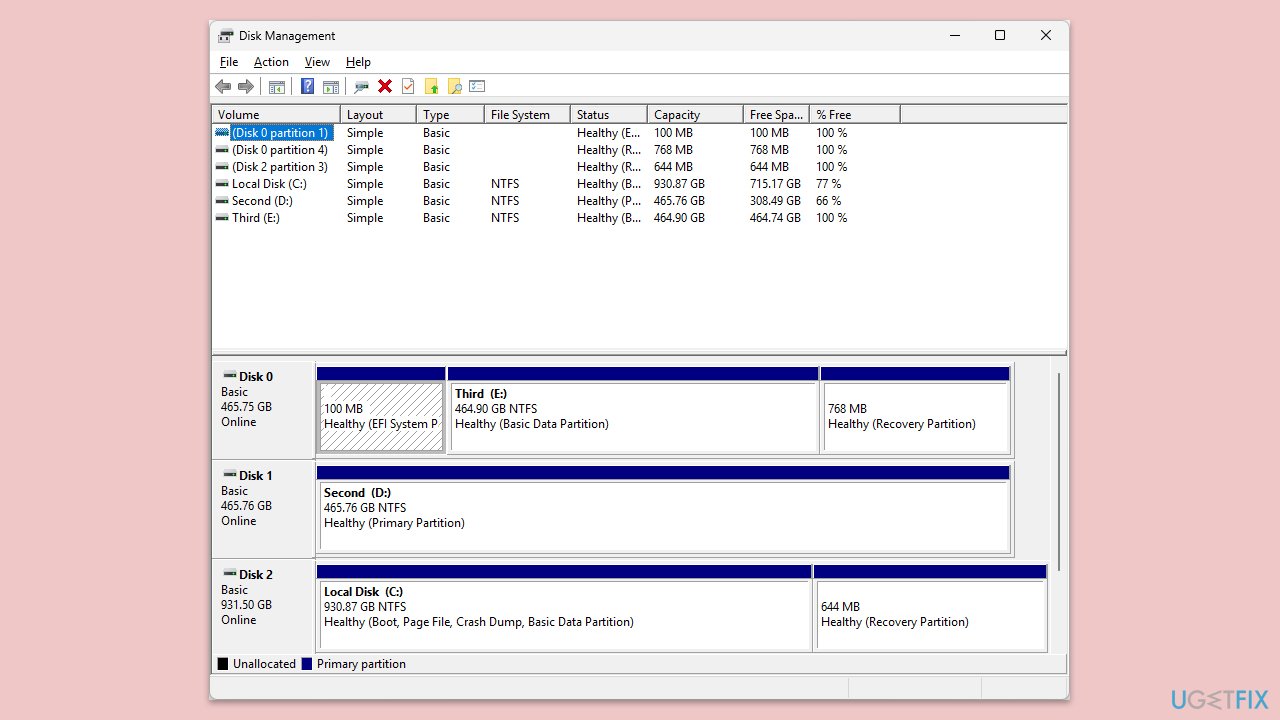Toggle the Show/Hide Console Tree icon

pos(277,87)
